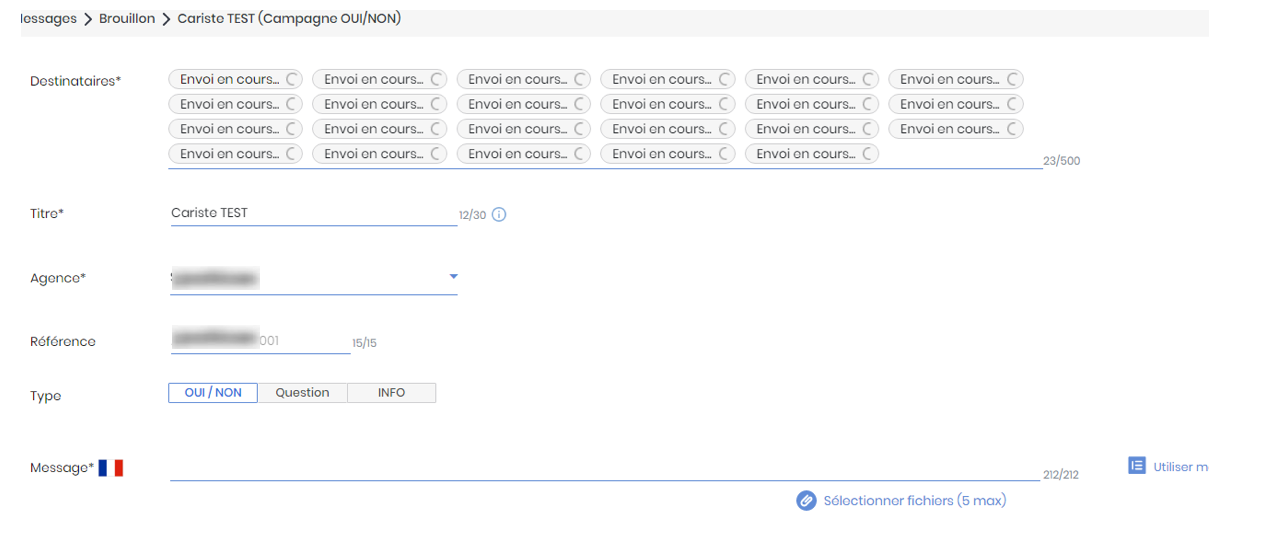This screenshot has height=551, width=1272.
Task: Select the OUI / NON message type
Action: coord(213,393)
